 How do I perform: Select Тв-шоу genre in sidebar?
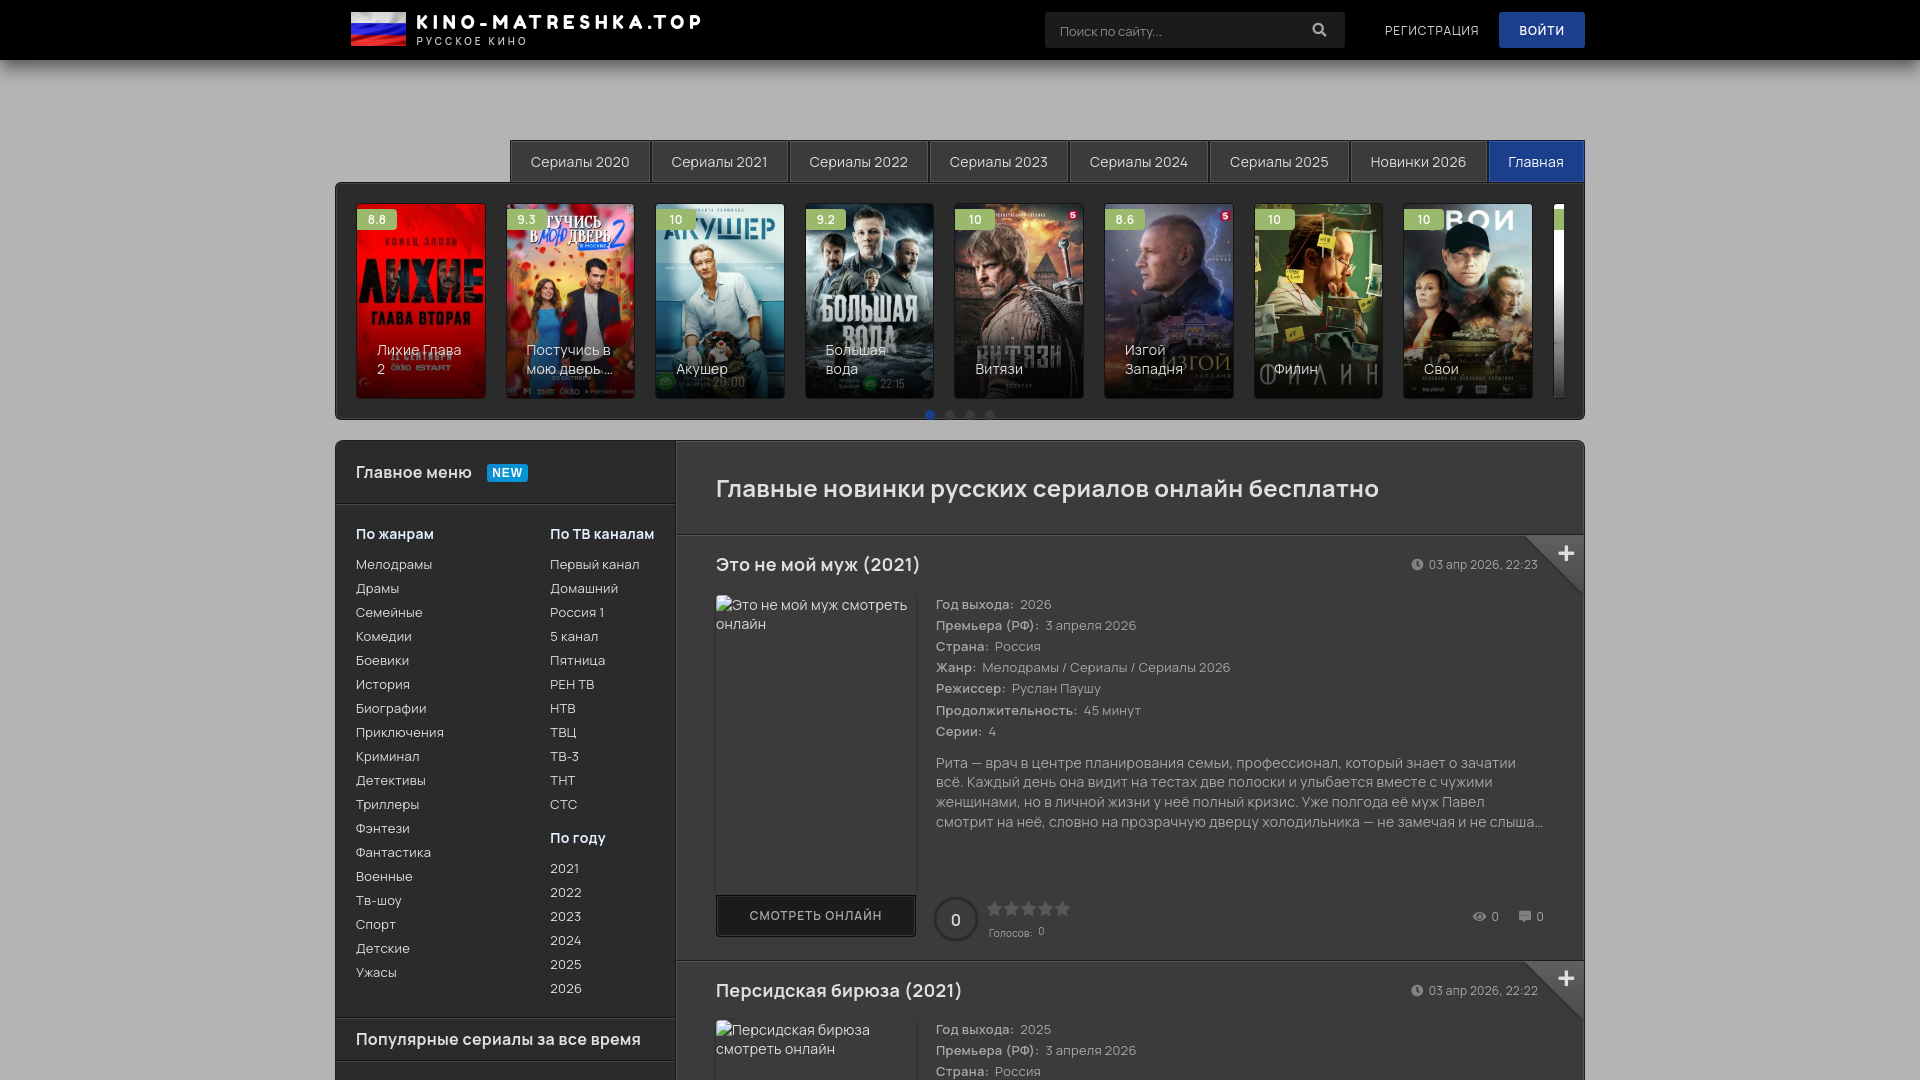click(378, 900)
